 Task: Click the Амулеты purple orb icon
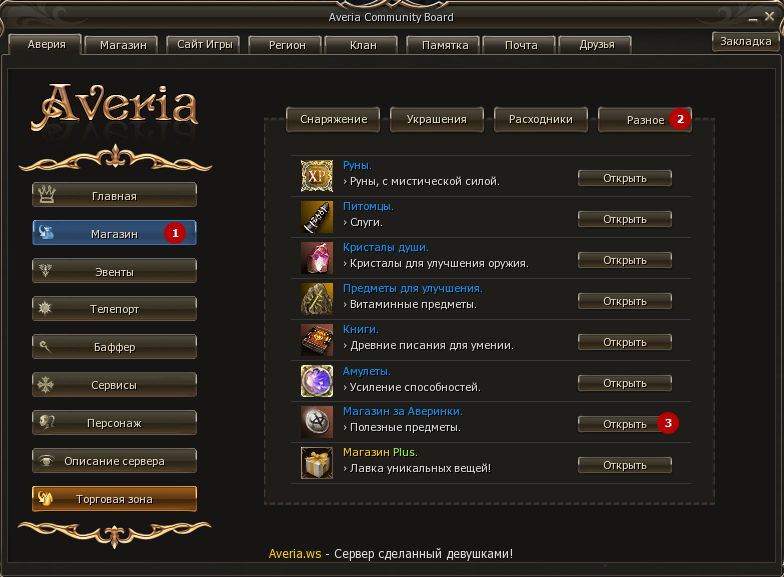(316, 381)
